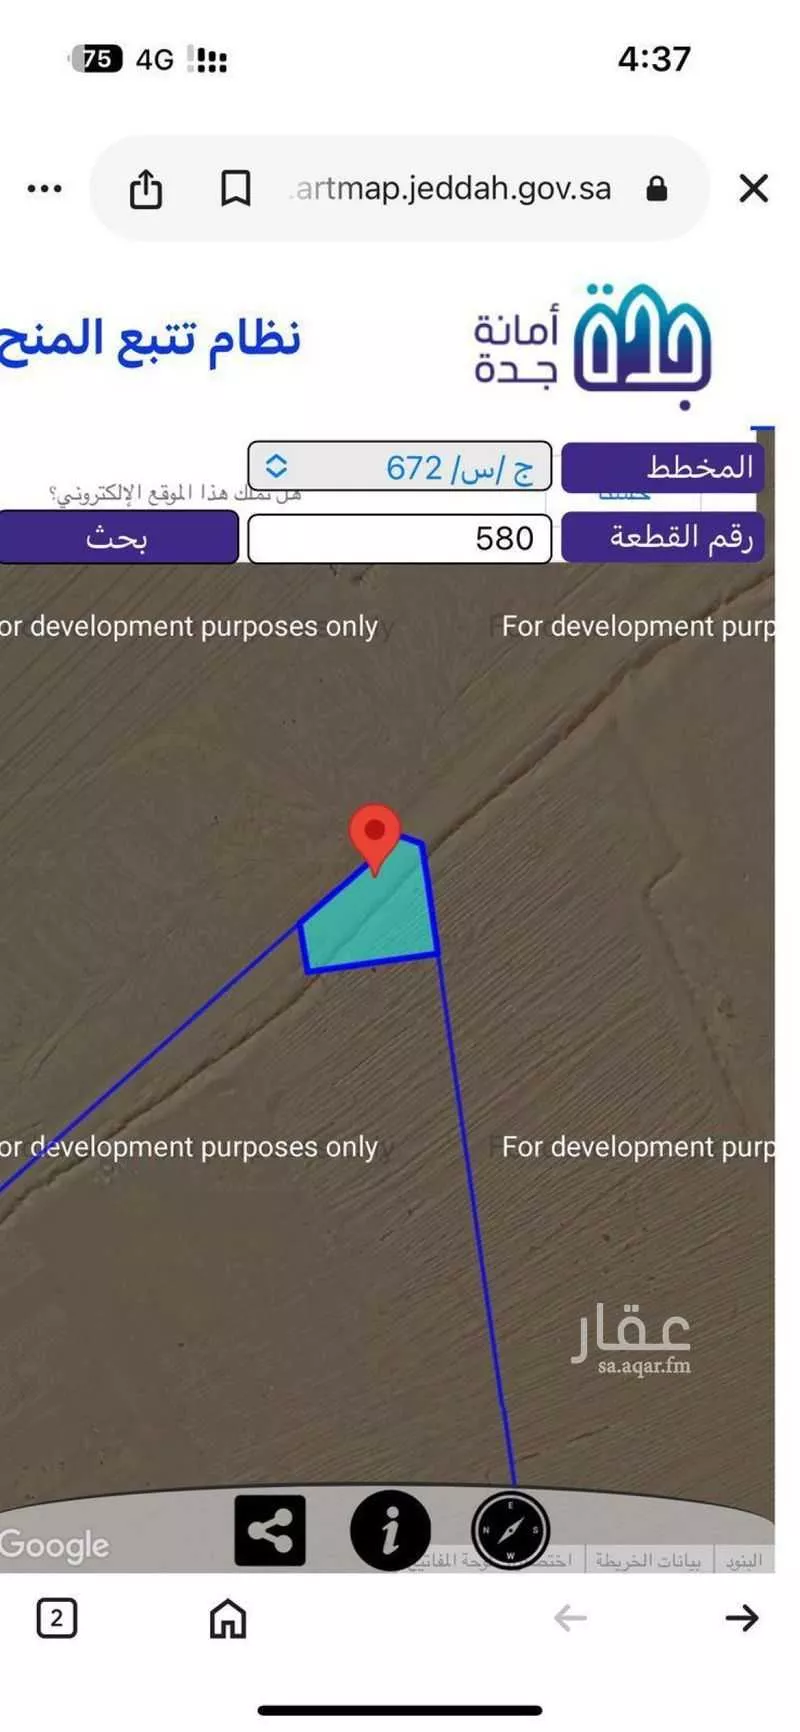The width and height of the screenshot is (800, 1732).
Task: Tap the compass icon on the map
Action: 510,1530
